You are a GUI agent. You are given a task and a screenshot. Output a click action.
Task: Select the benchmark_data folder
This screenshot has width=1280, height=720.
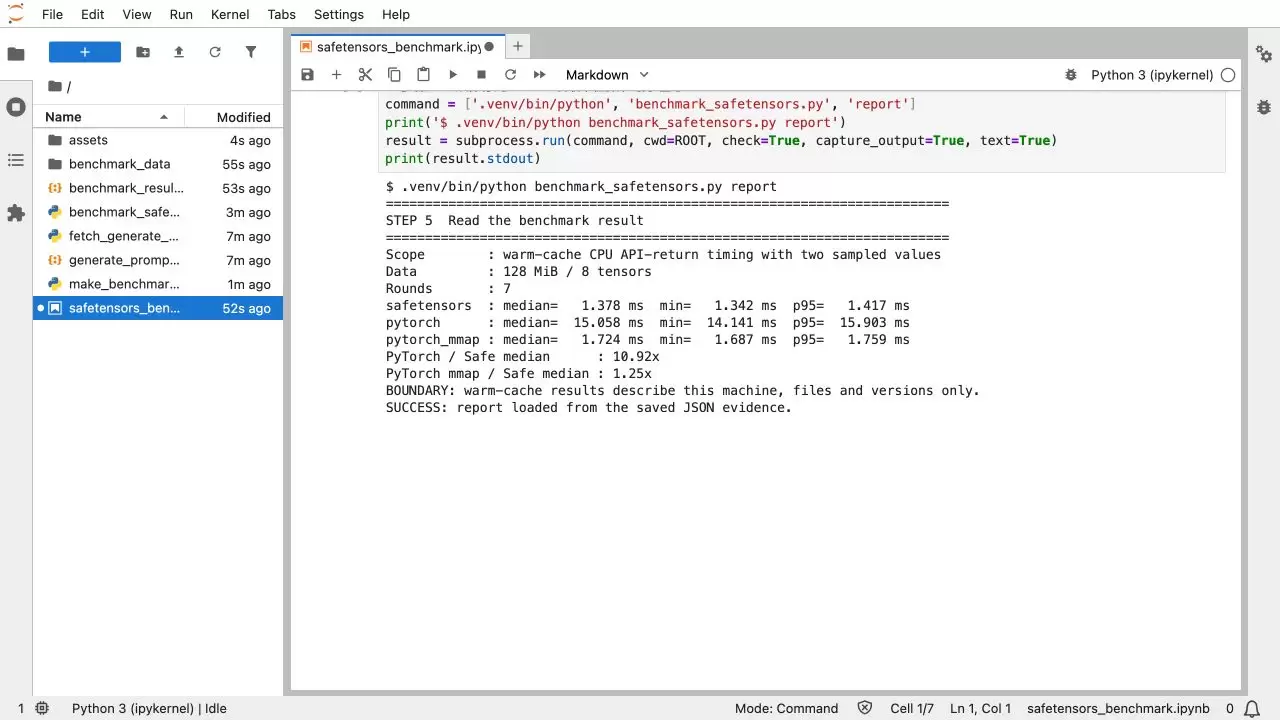[x=158, y=164]
